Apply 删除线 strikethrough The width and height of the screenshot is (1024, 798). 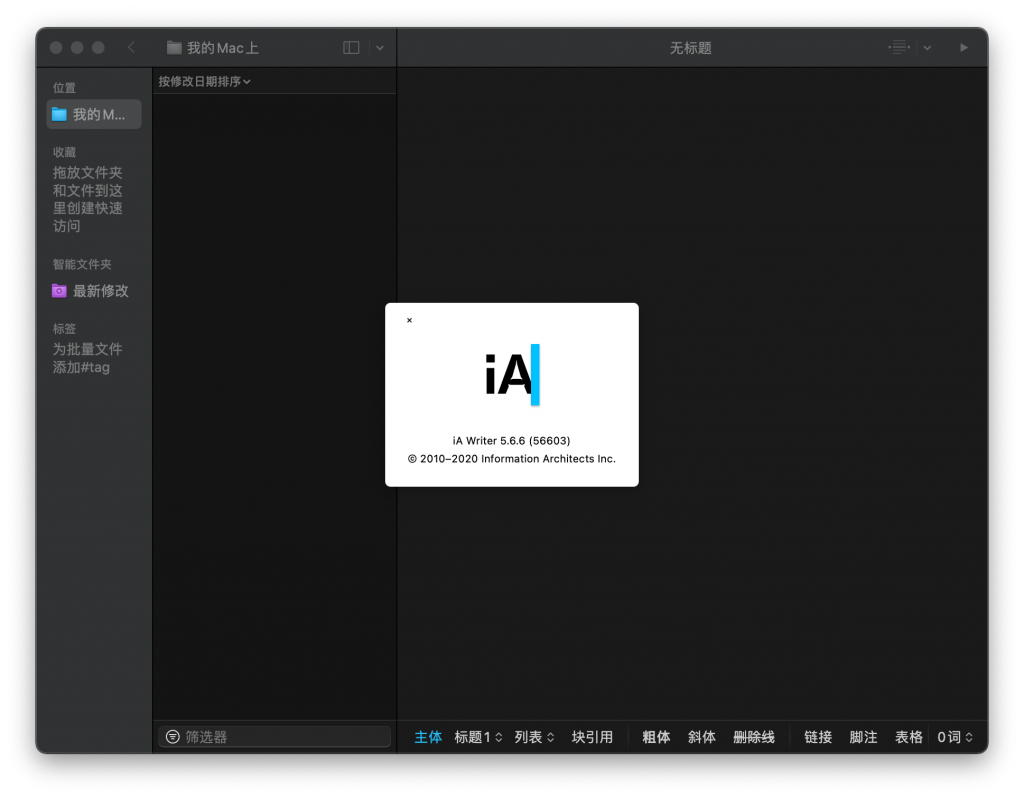pyautogui.click(x=754, y=737)
